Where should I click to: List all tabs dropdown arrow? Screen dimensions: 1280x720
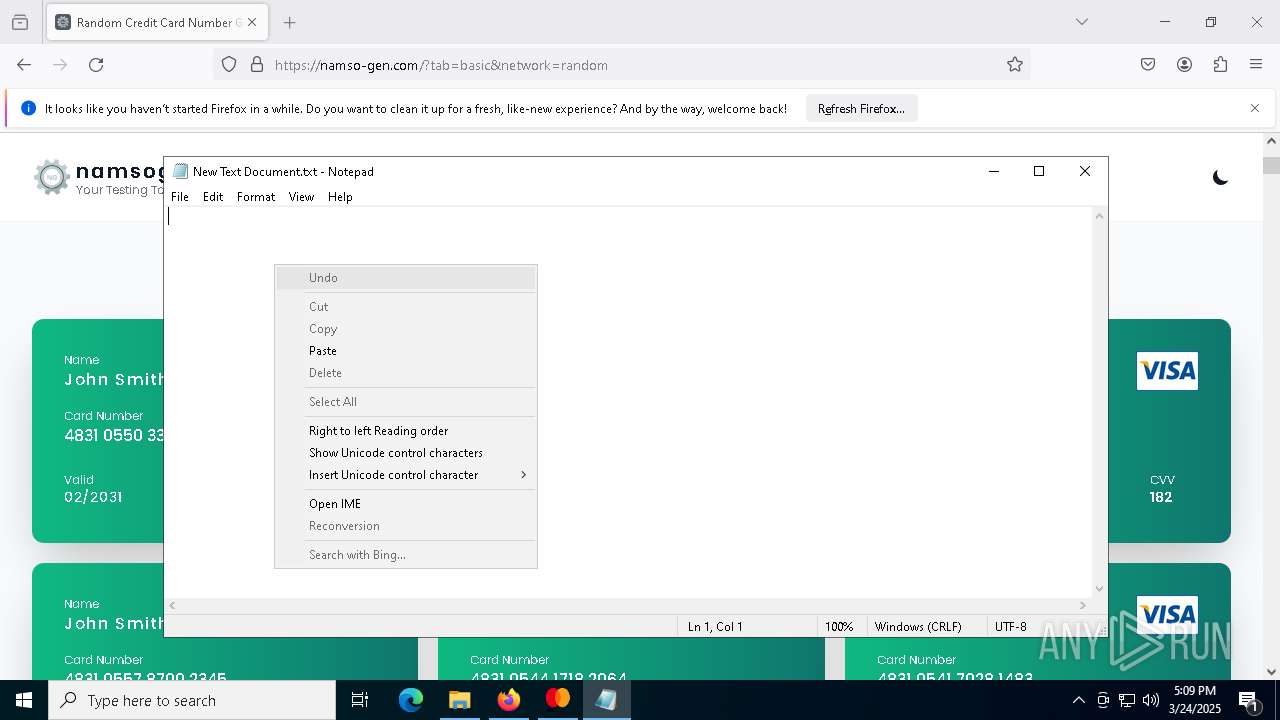coord(1081,22)
